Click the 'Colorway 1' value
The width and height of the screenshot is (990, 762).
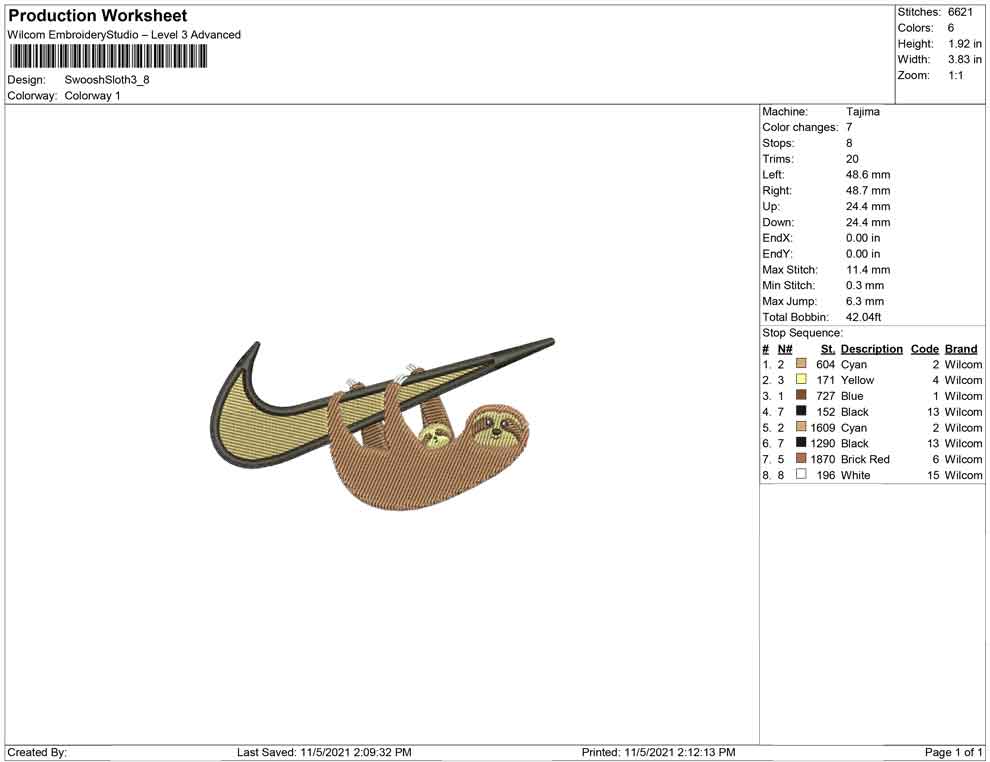[x=92, y=96]
